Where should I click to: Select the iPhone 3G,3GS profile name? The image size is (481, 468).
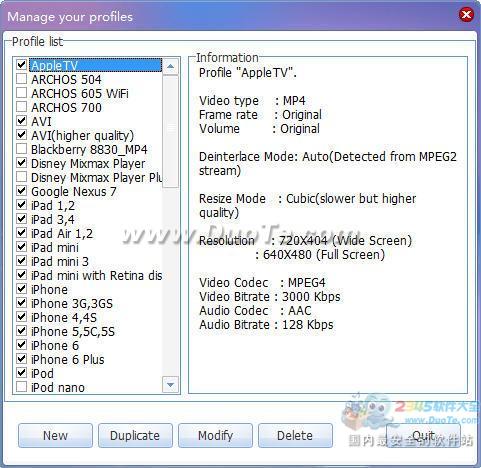72,304
